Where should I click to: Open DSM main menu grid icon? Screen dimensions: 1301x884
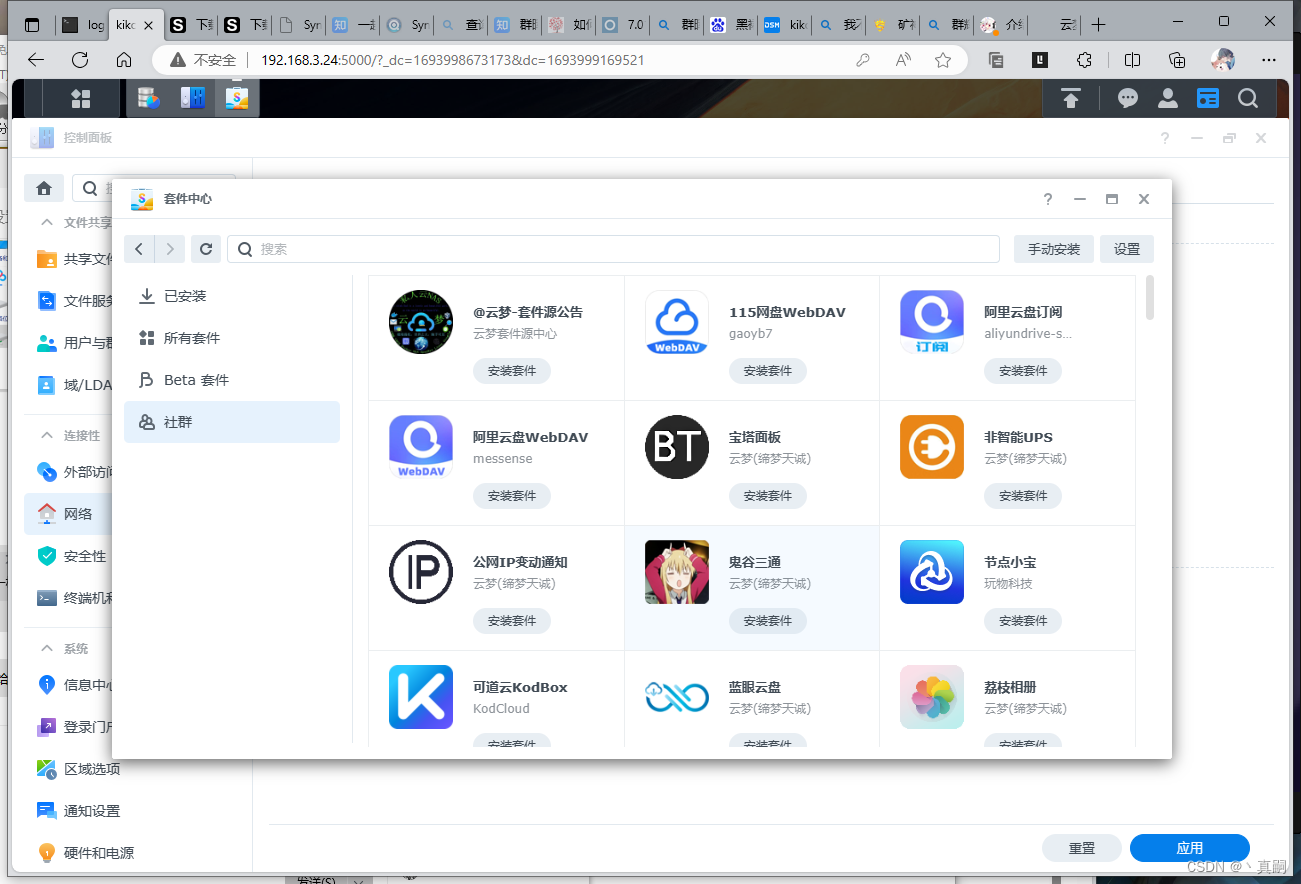pos(81,98)
